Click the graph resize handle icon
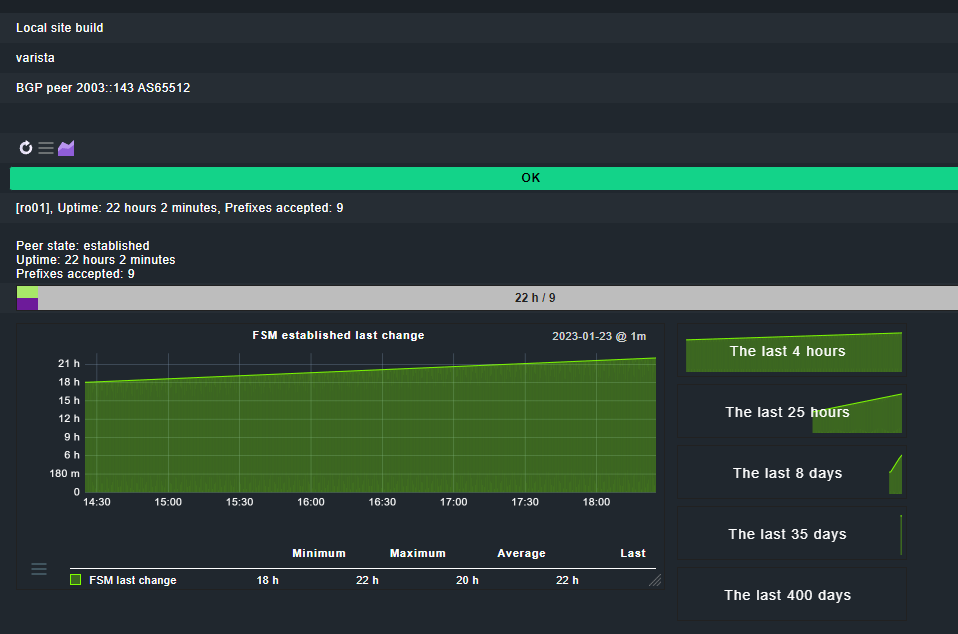The width and height of the screenshot is (958, 634). [655, 580]
